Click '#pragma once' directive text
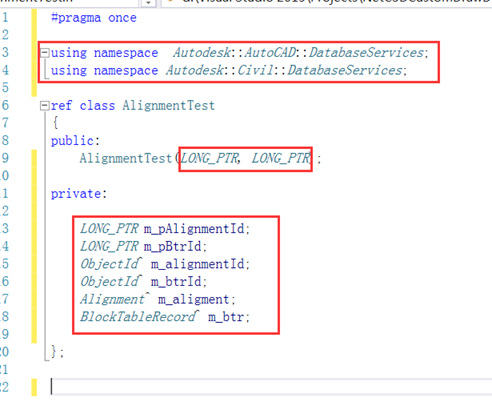Screen dimensions: 492x402 pos(94,18)
